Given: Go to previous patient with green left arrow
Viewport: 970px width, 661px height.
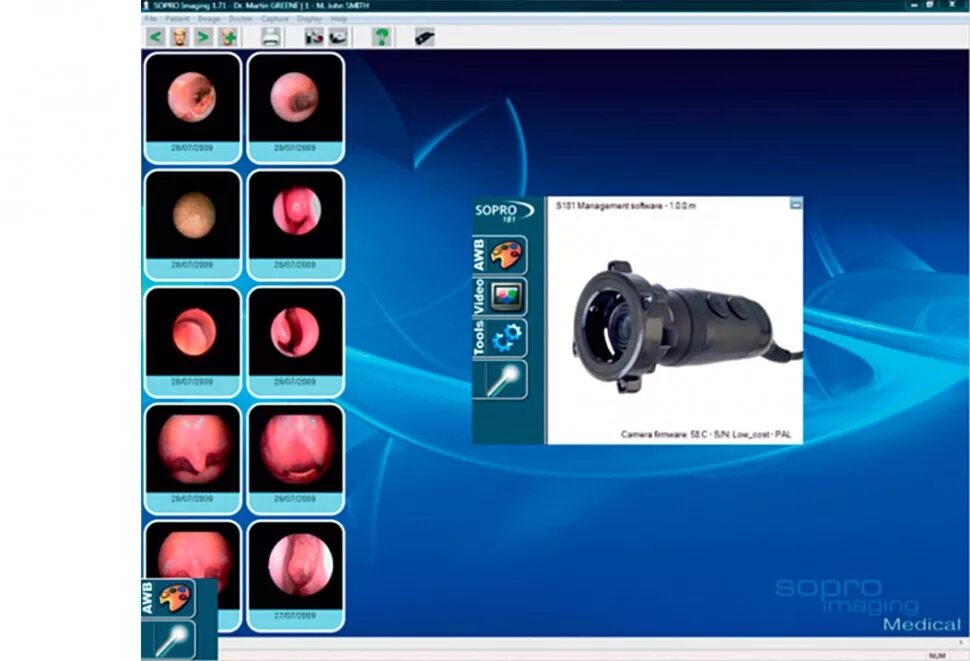Looking at the screenshot, I should tap(155, 37).
